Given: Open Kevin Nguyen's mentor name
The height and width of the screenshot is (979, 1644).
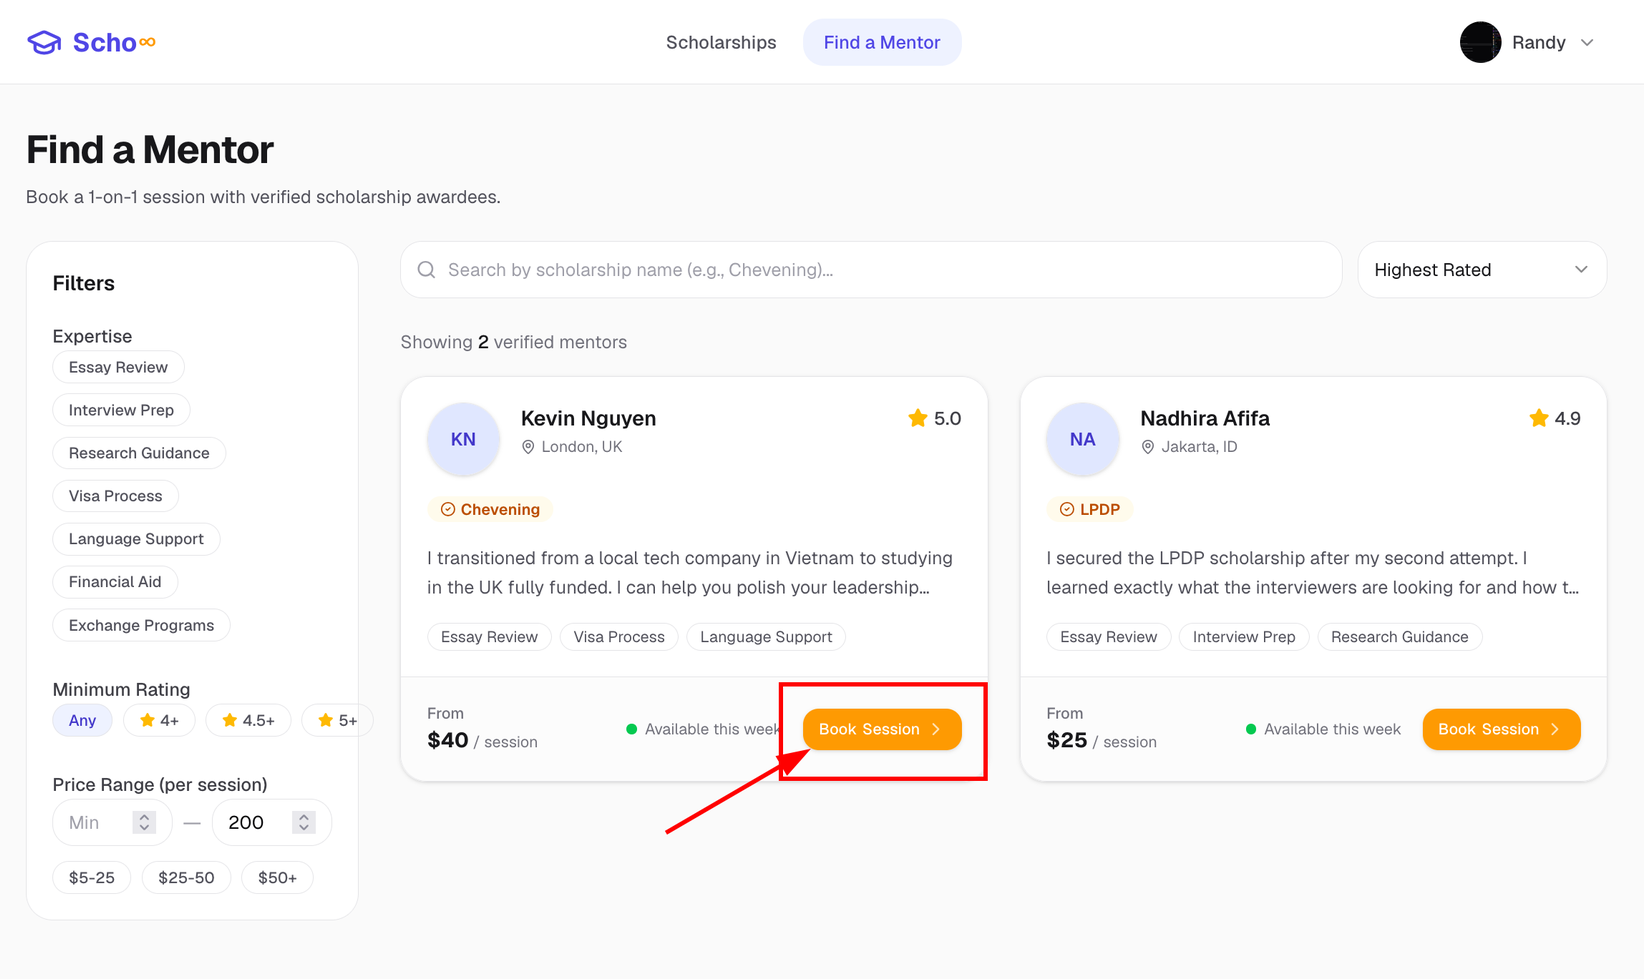Looking at the screenshot, I should (588, 418).
